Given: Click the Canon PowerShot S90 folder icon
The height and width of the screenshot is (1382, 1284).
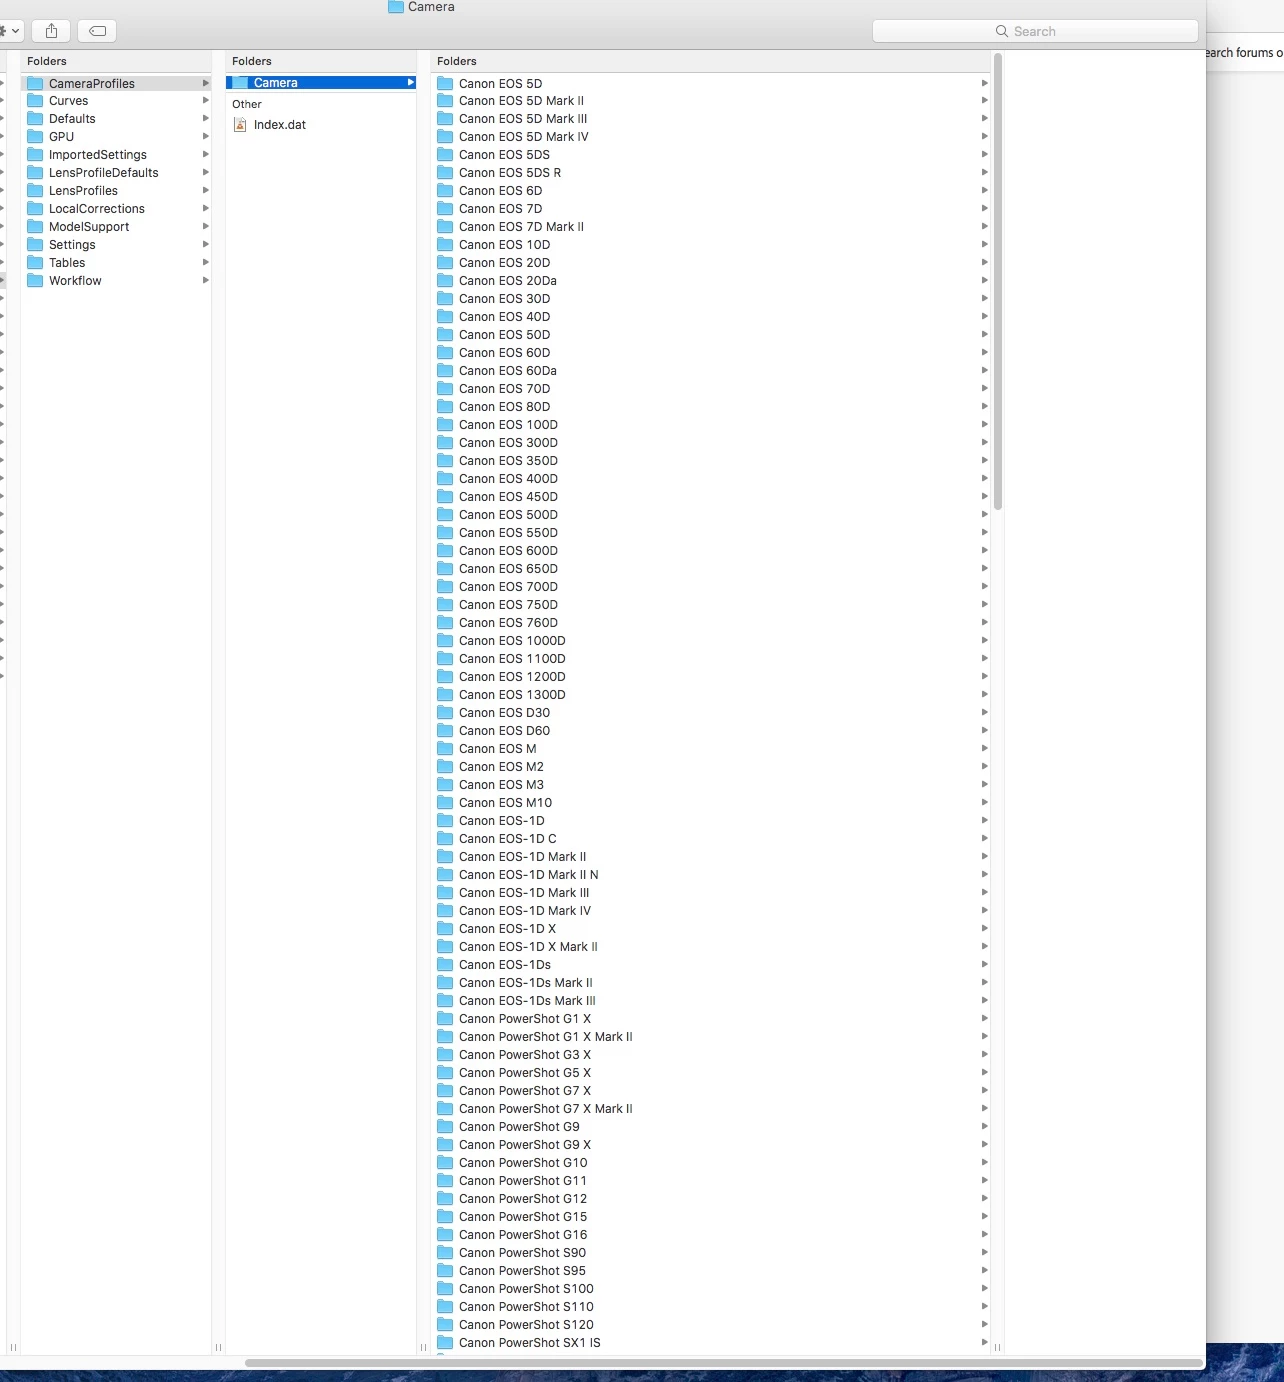Looking at the screenshot, I should click(x=445, y=1252).
